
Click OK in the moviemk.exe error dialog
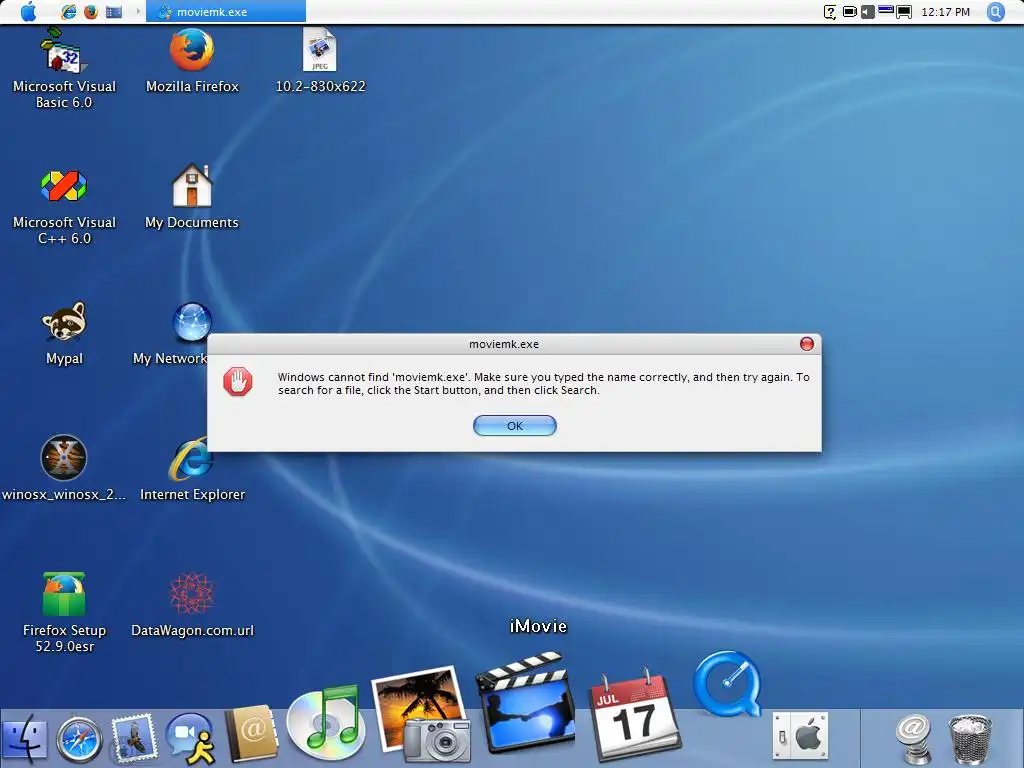click(515, 426)
